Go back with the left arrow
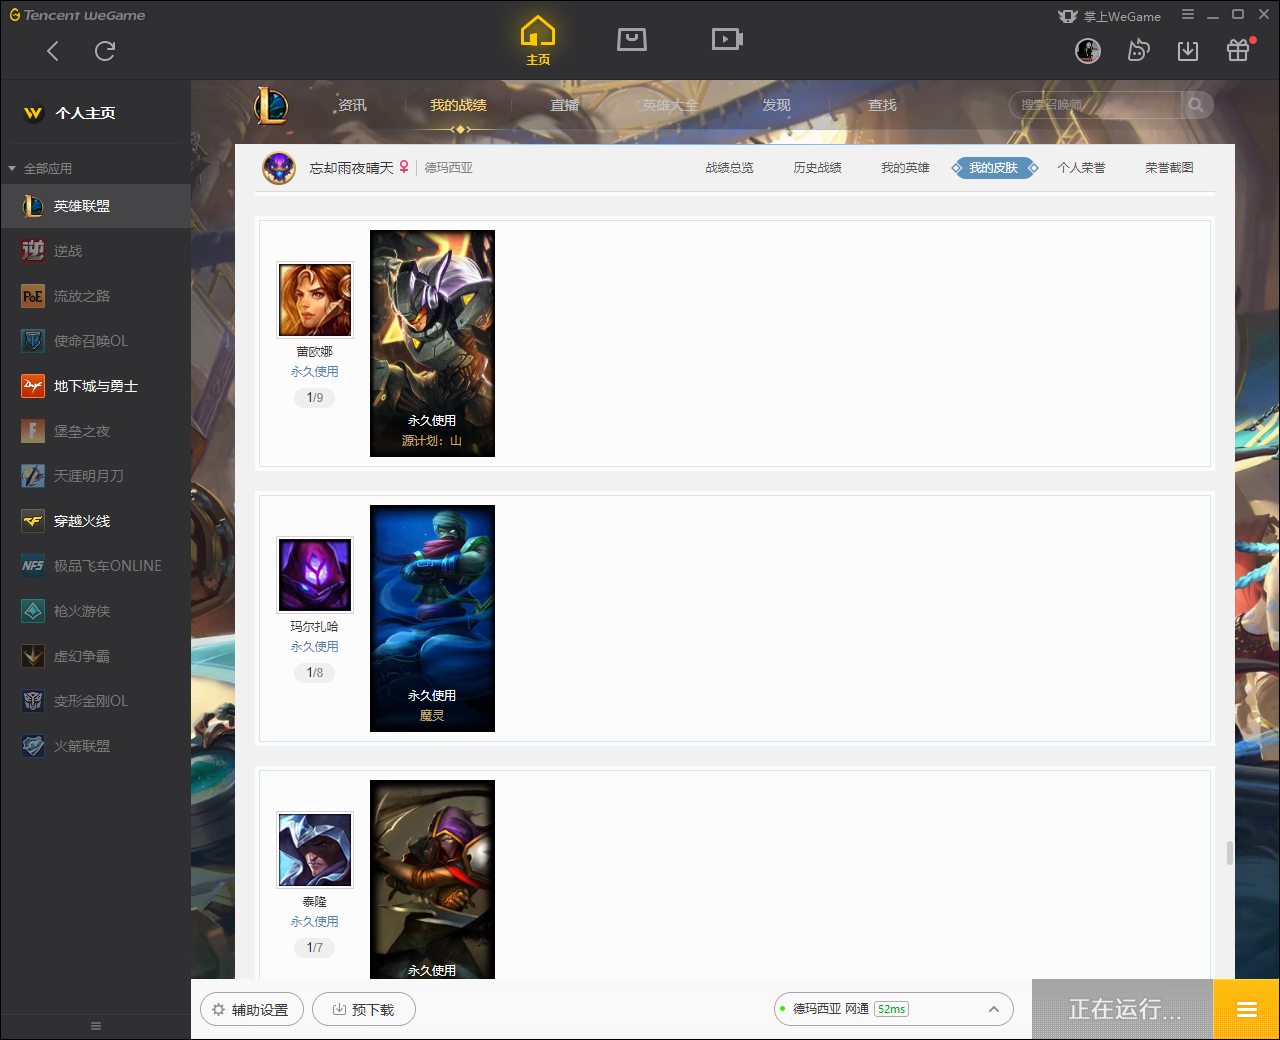The width and height of the screenshot is (1280, 1040). pos(53,51)
